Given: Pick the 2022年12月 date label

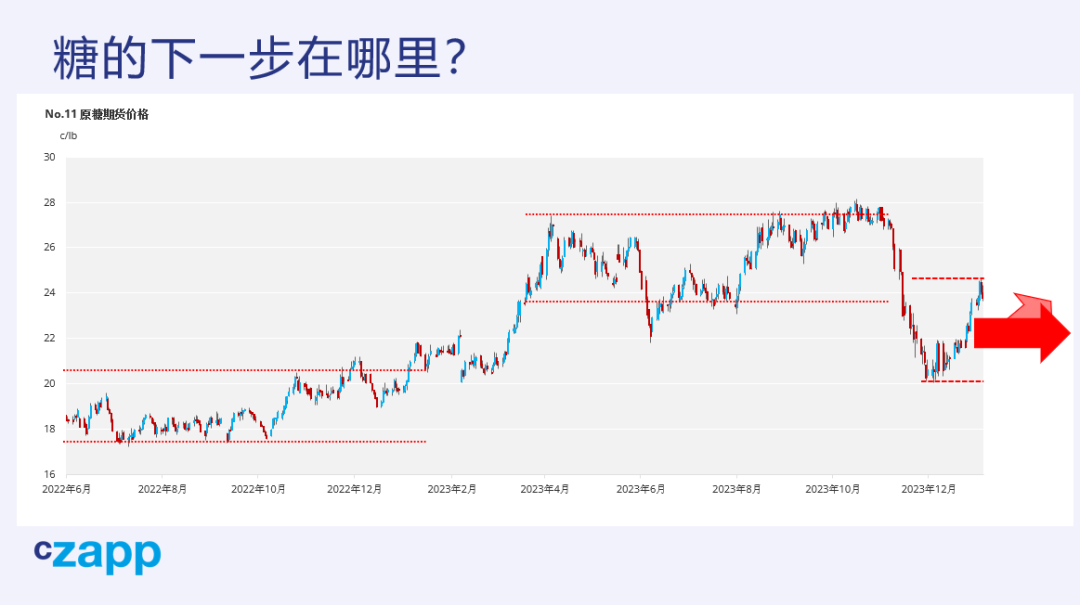Looking at the screenshot, I should (x=354, y=489).
